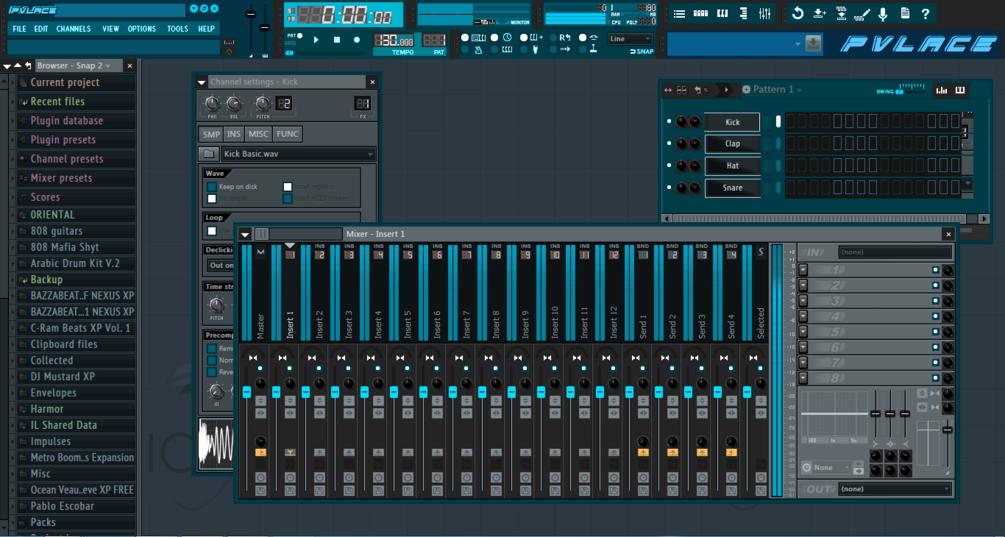Click the playlist arrow in channel rack header
Image resolution: width=1005 pixels, height=537 pixels.
(x=726, y=90)
